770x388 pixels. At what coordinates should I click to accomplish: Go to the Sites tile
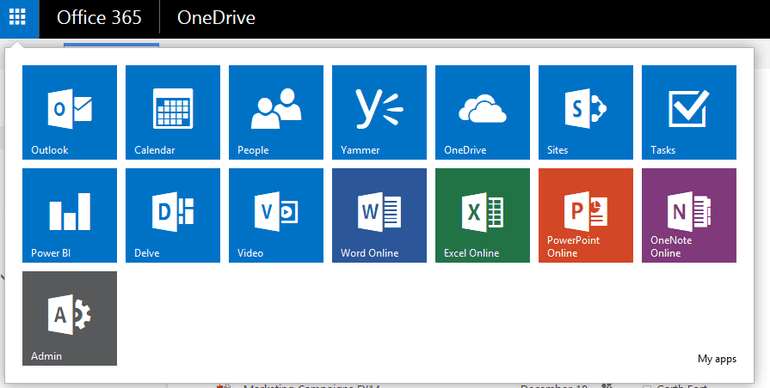click(x=586, y=112)
